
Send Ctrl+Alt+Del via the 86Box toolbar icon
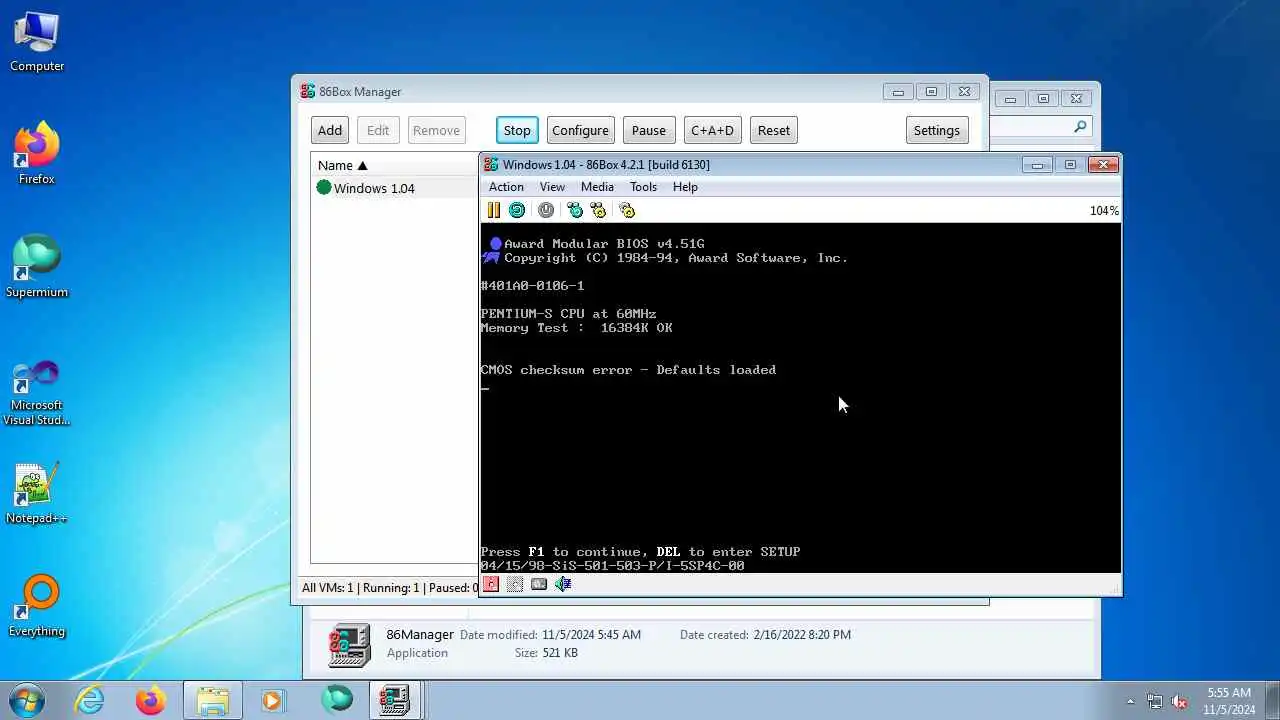[575, 210]
